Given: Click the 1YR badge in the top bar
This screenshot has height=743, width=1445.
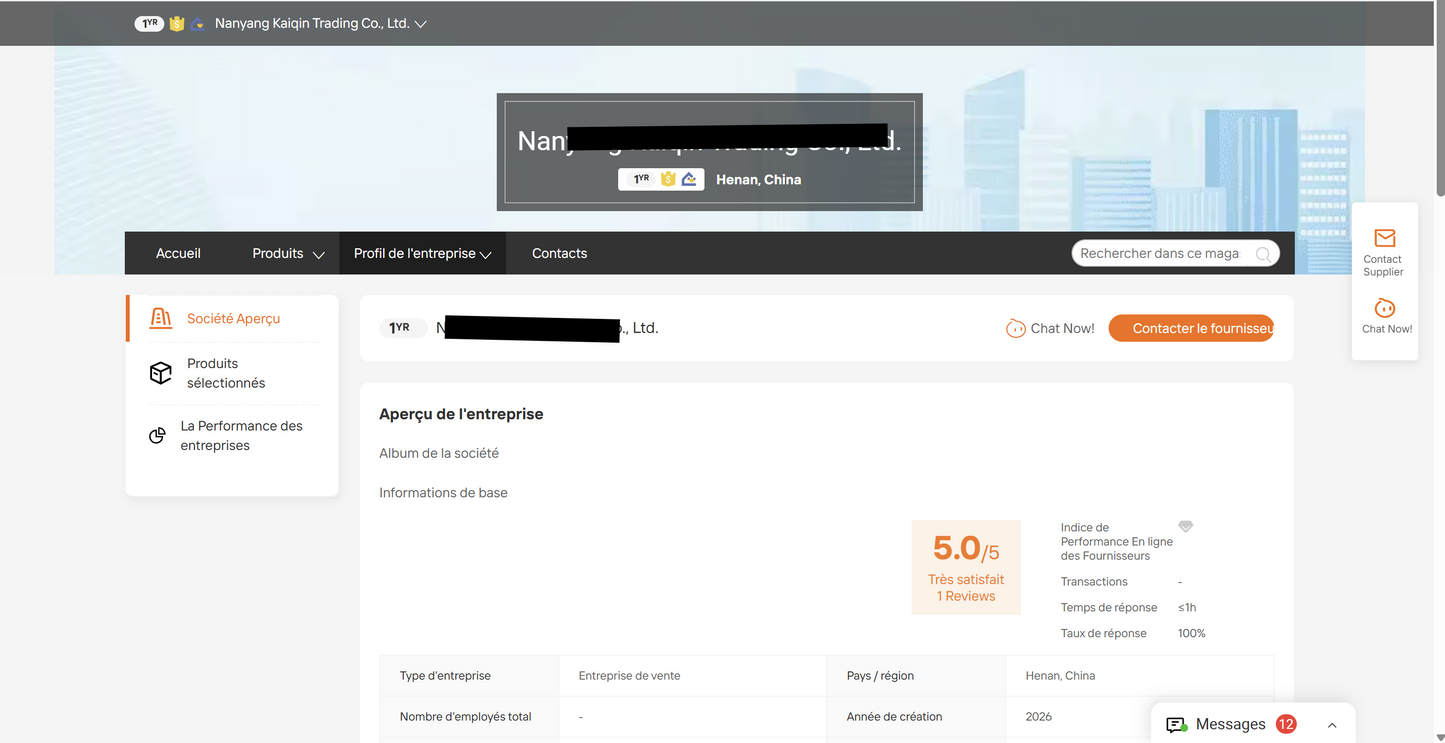Looking at the screenshot, I should (x=149, y=24).
